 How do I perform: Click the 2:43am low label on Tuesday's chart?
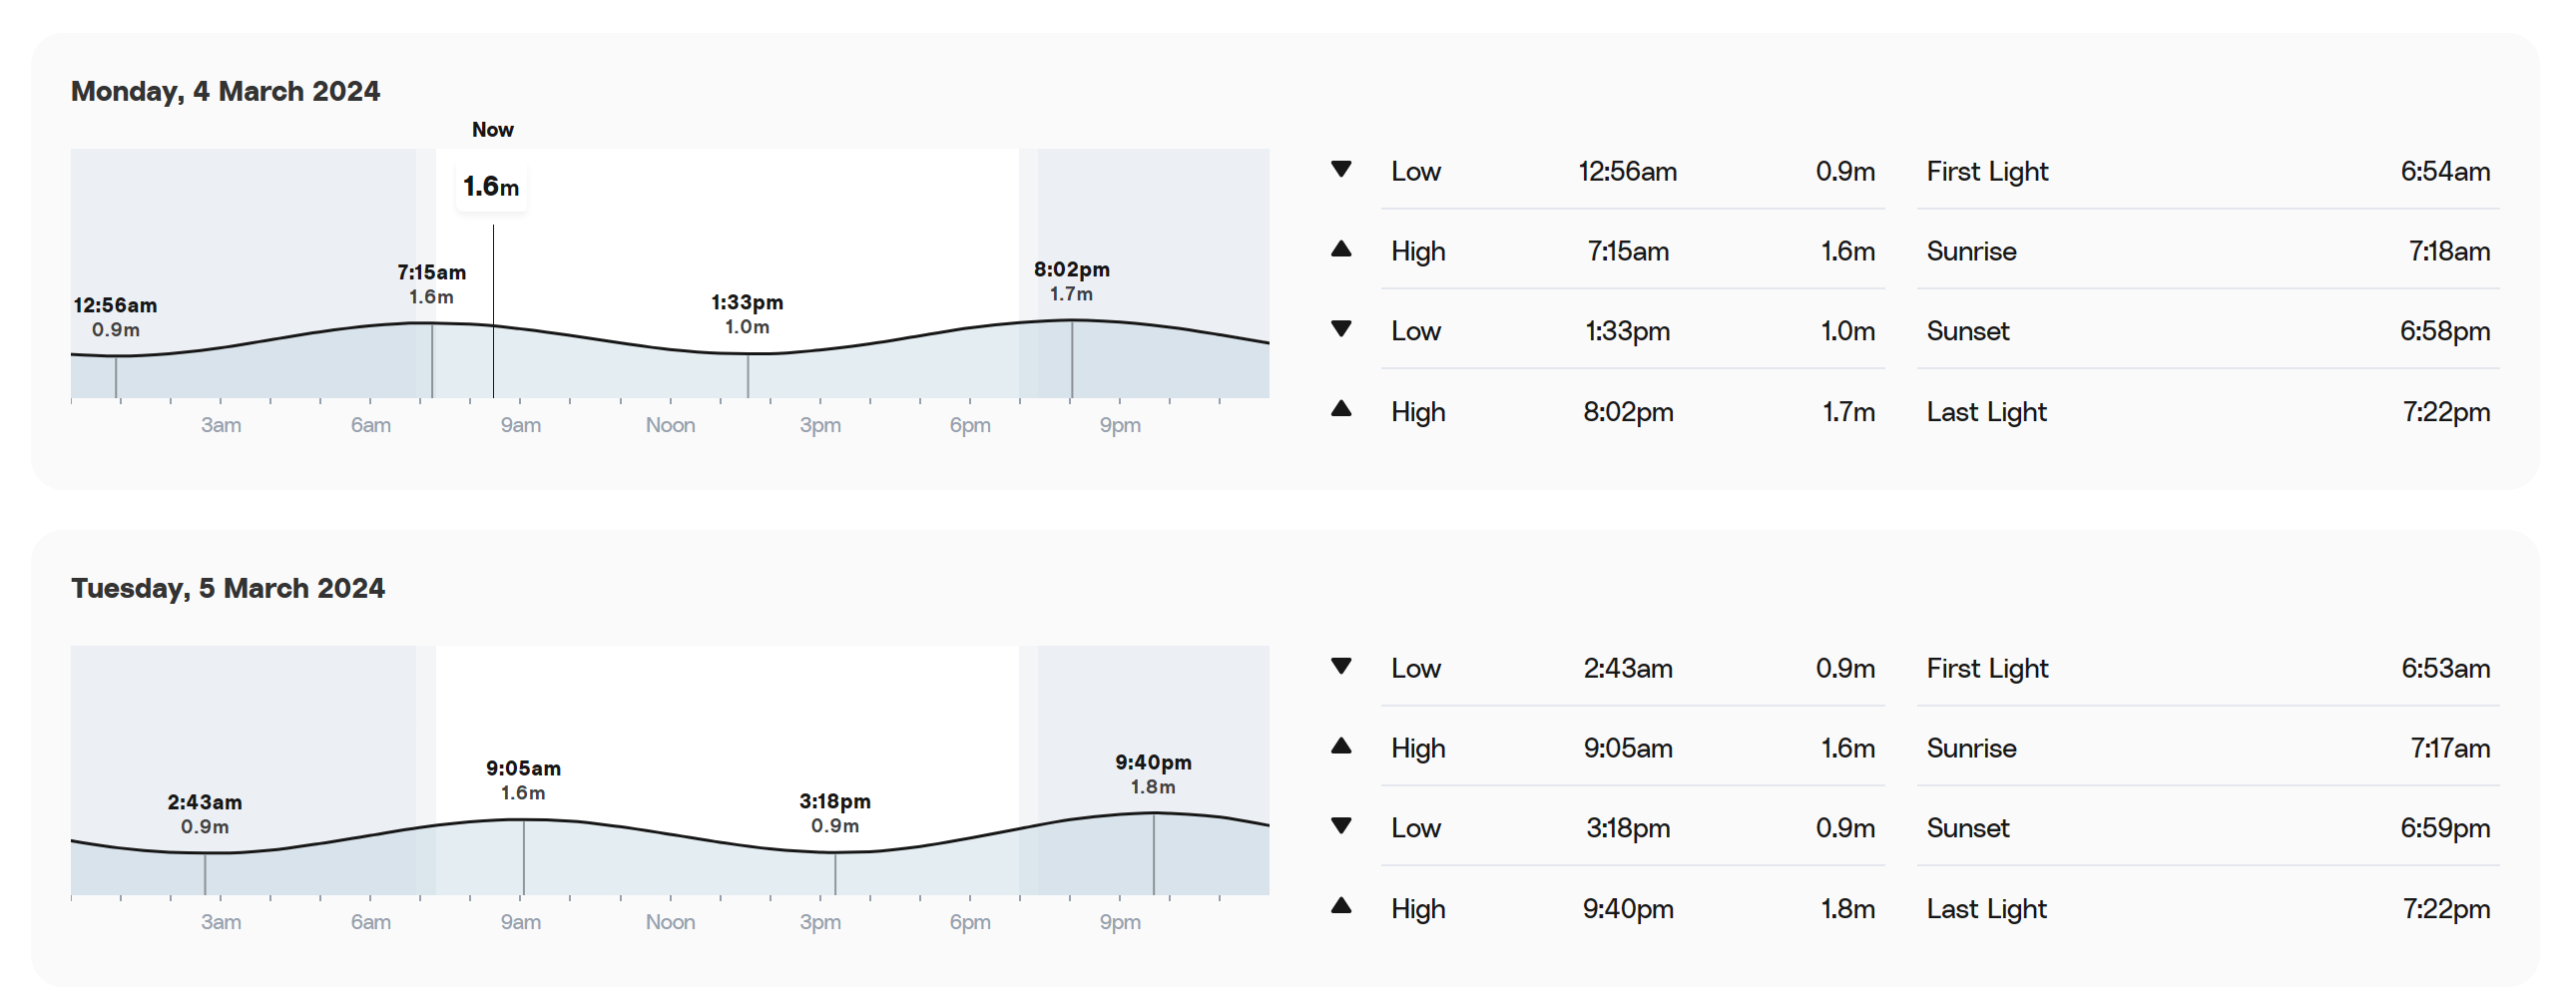(204, 803)
